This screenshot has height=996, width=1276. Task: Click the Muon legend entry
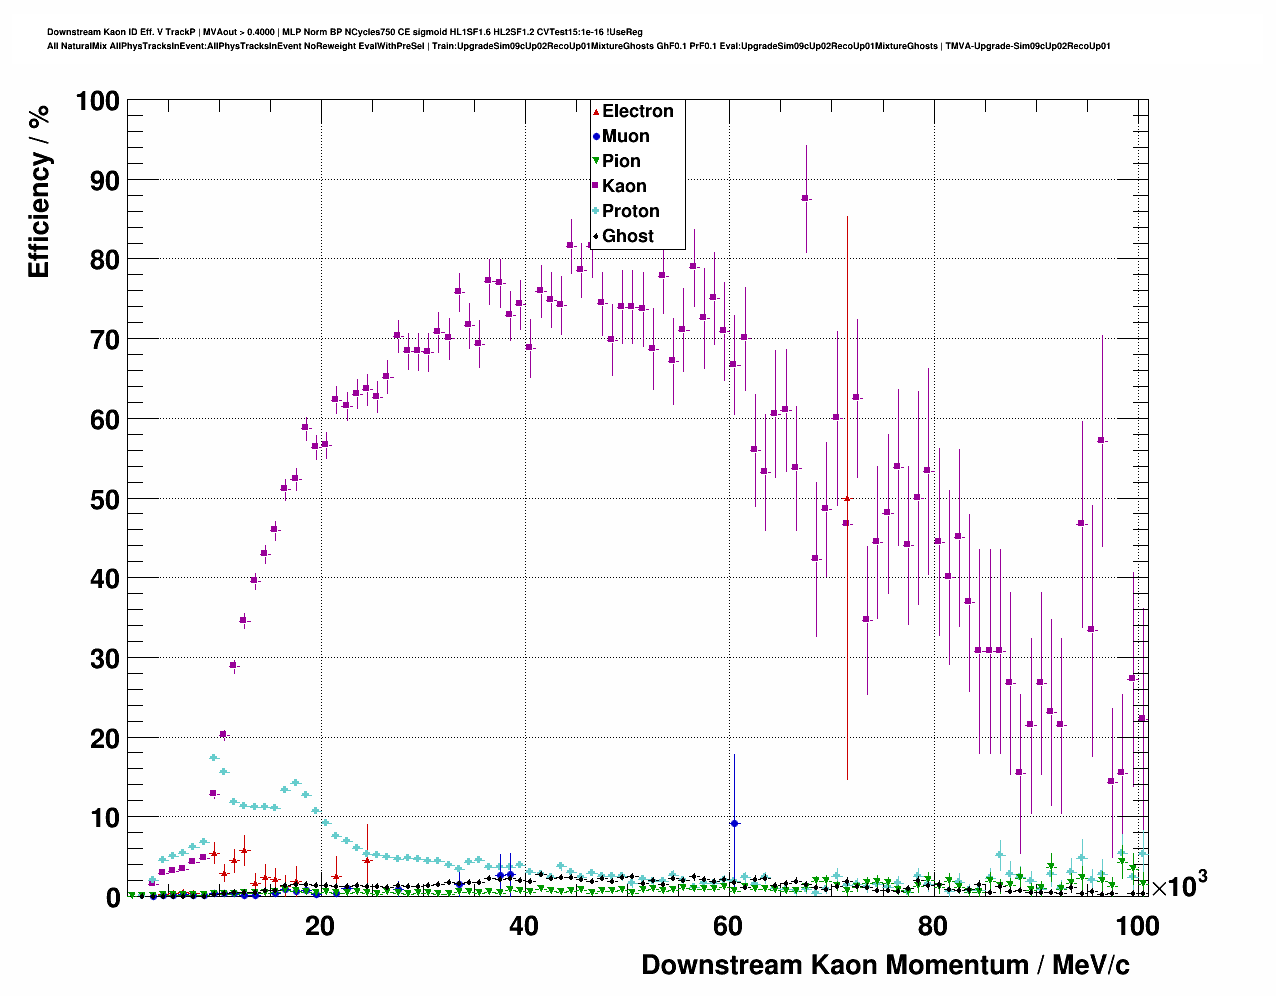click(621, 136)
